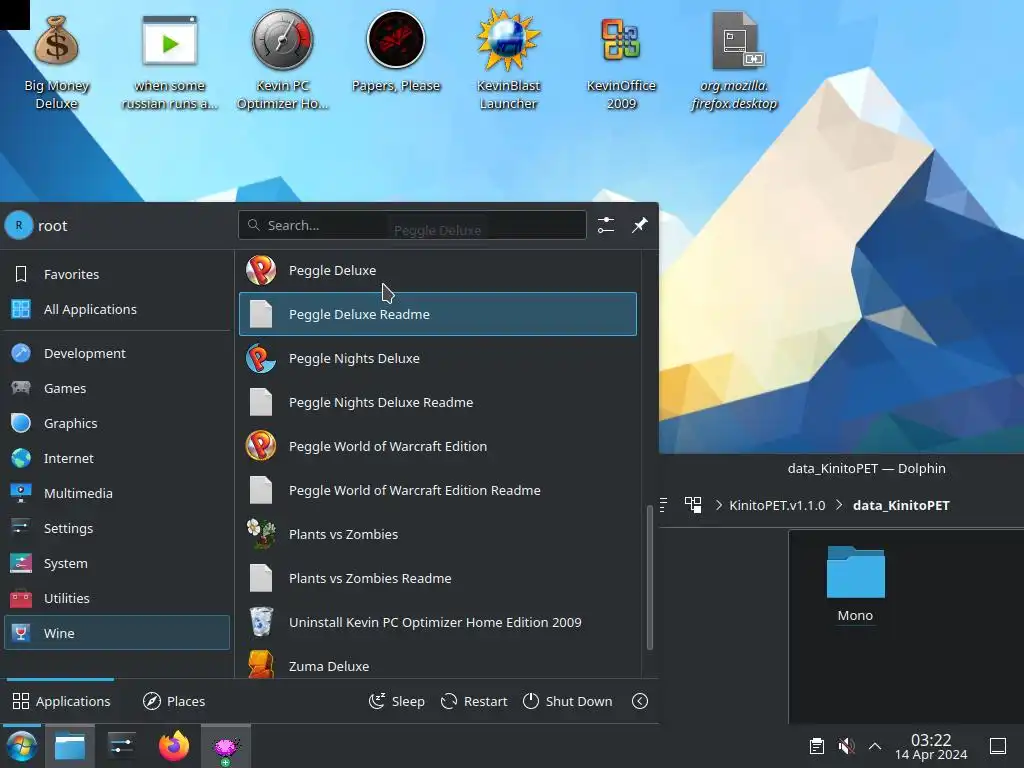
Task: Launch Firefox from the taskbar
Action: click(x=174, y=746)
